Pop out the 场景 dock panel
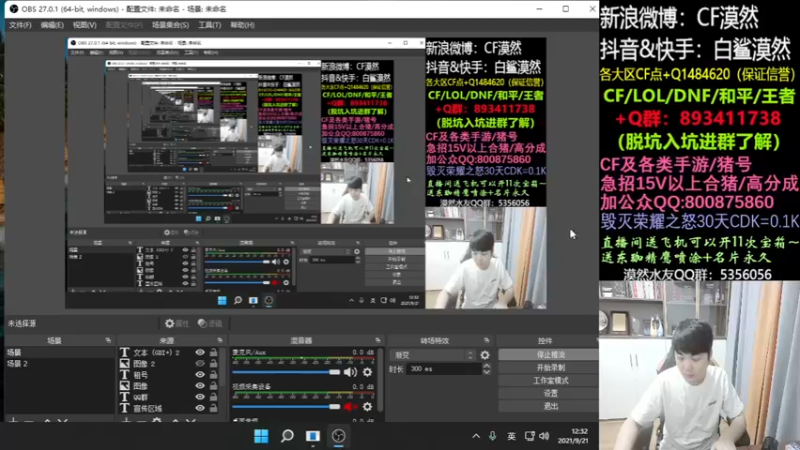Screen dimensions: 800x450 pyautogui.click(x=108, y=340)
